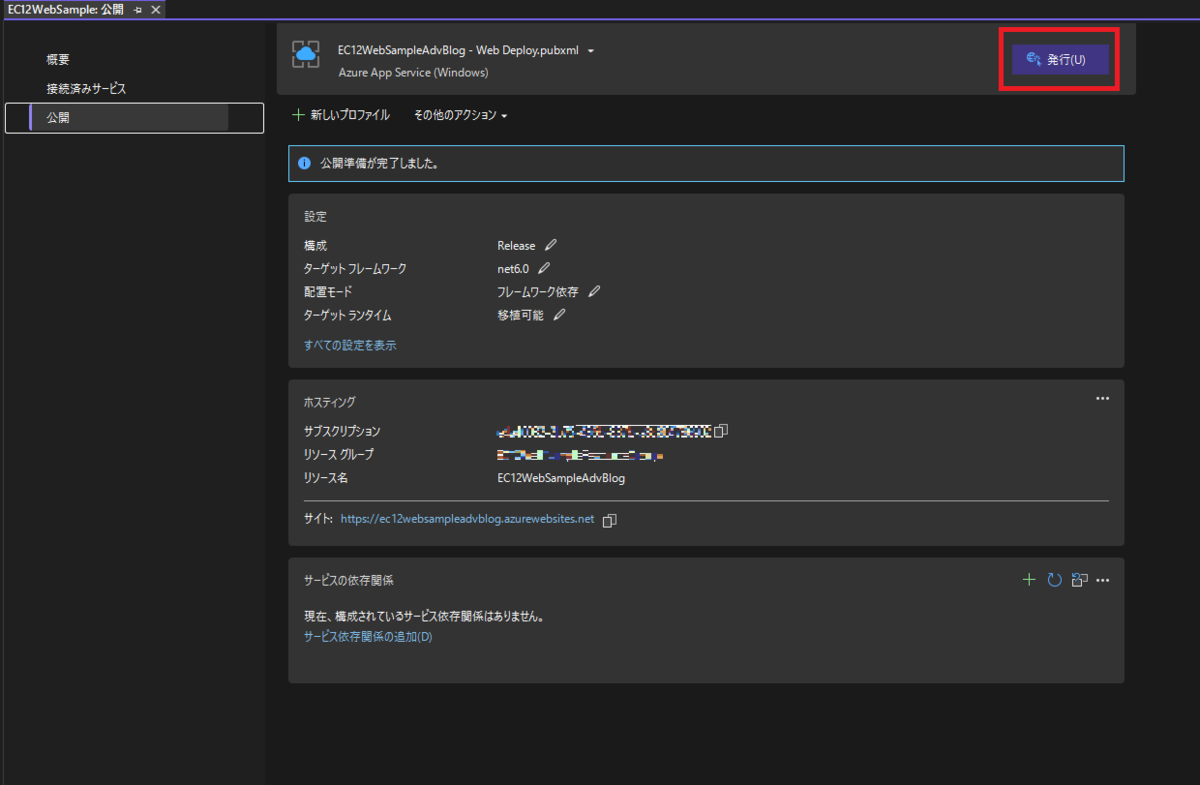
Task: Open the すべての設定を表示 link
Action: [x=350, y=345]
